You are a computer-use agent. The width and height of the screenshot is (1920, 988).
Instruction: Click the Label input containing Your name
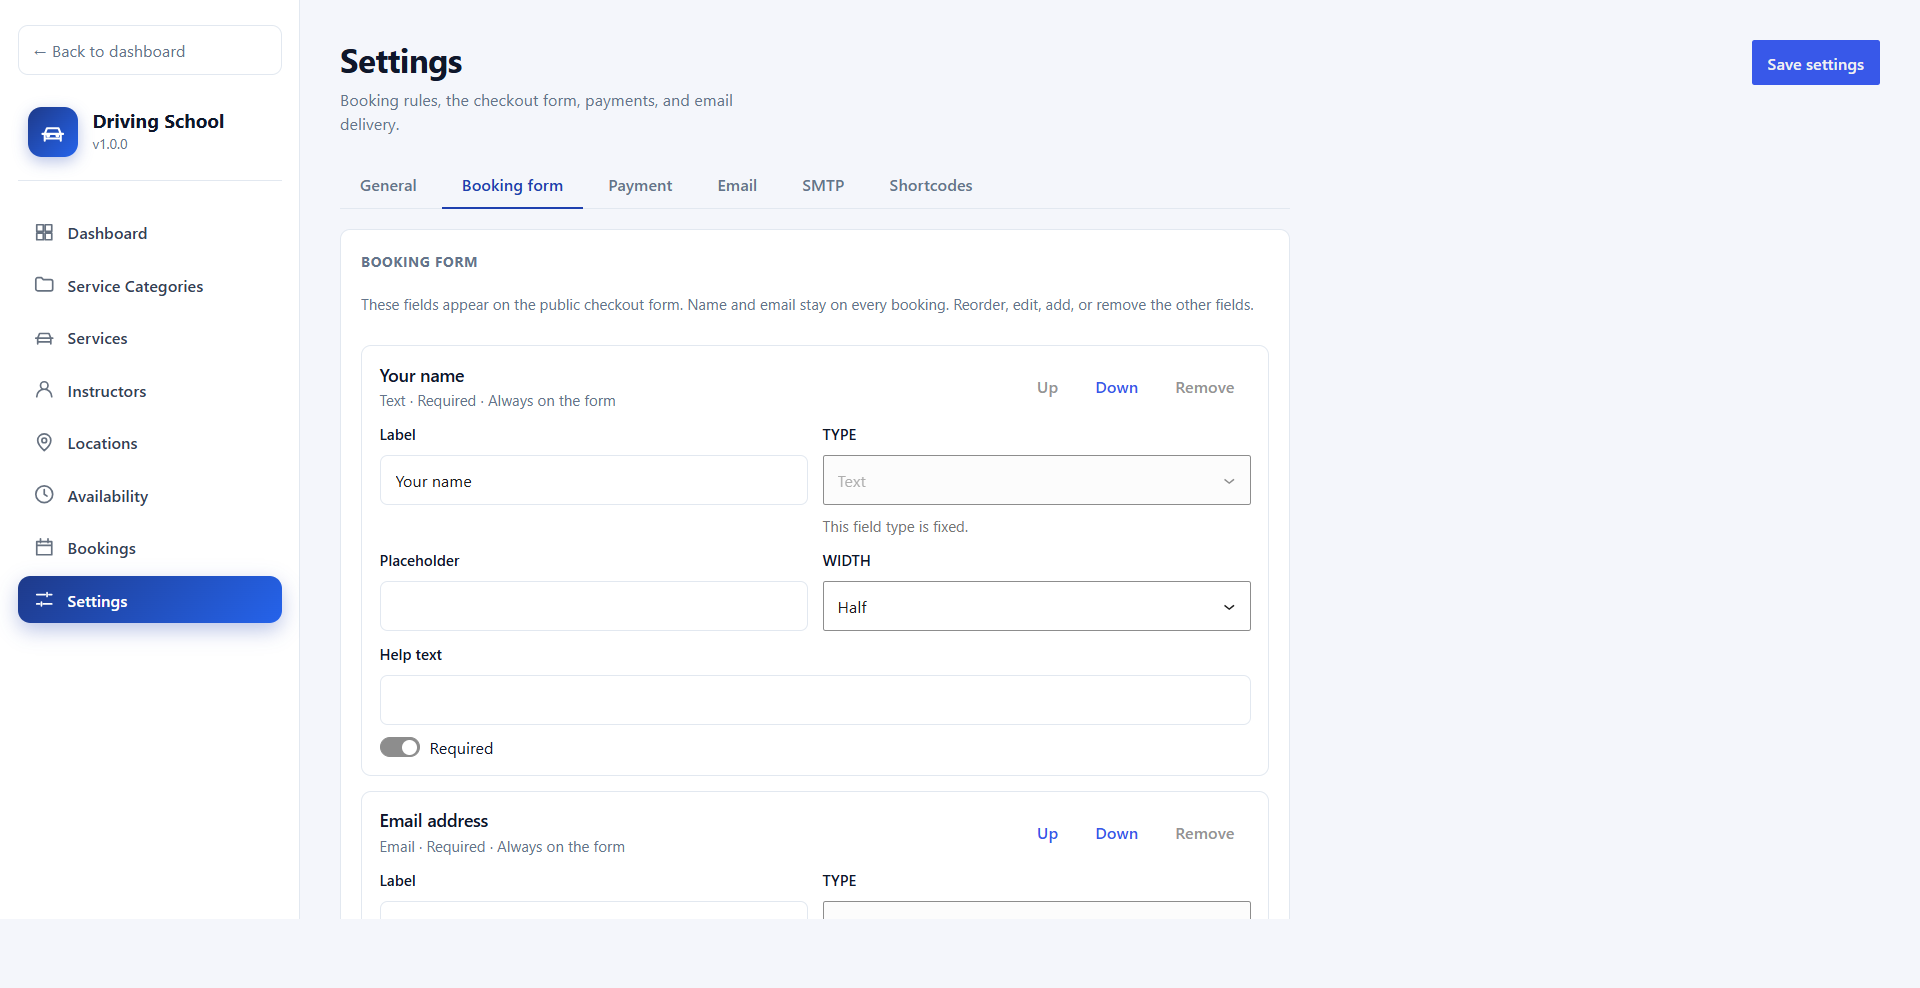593,480
